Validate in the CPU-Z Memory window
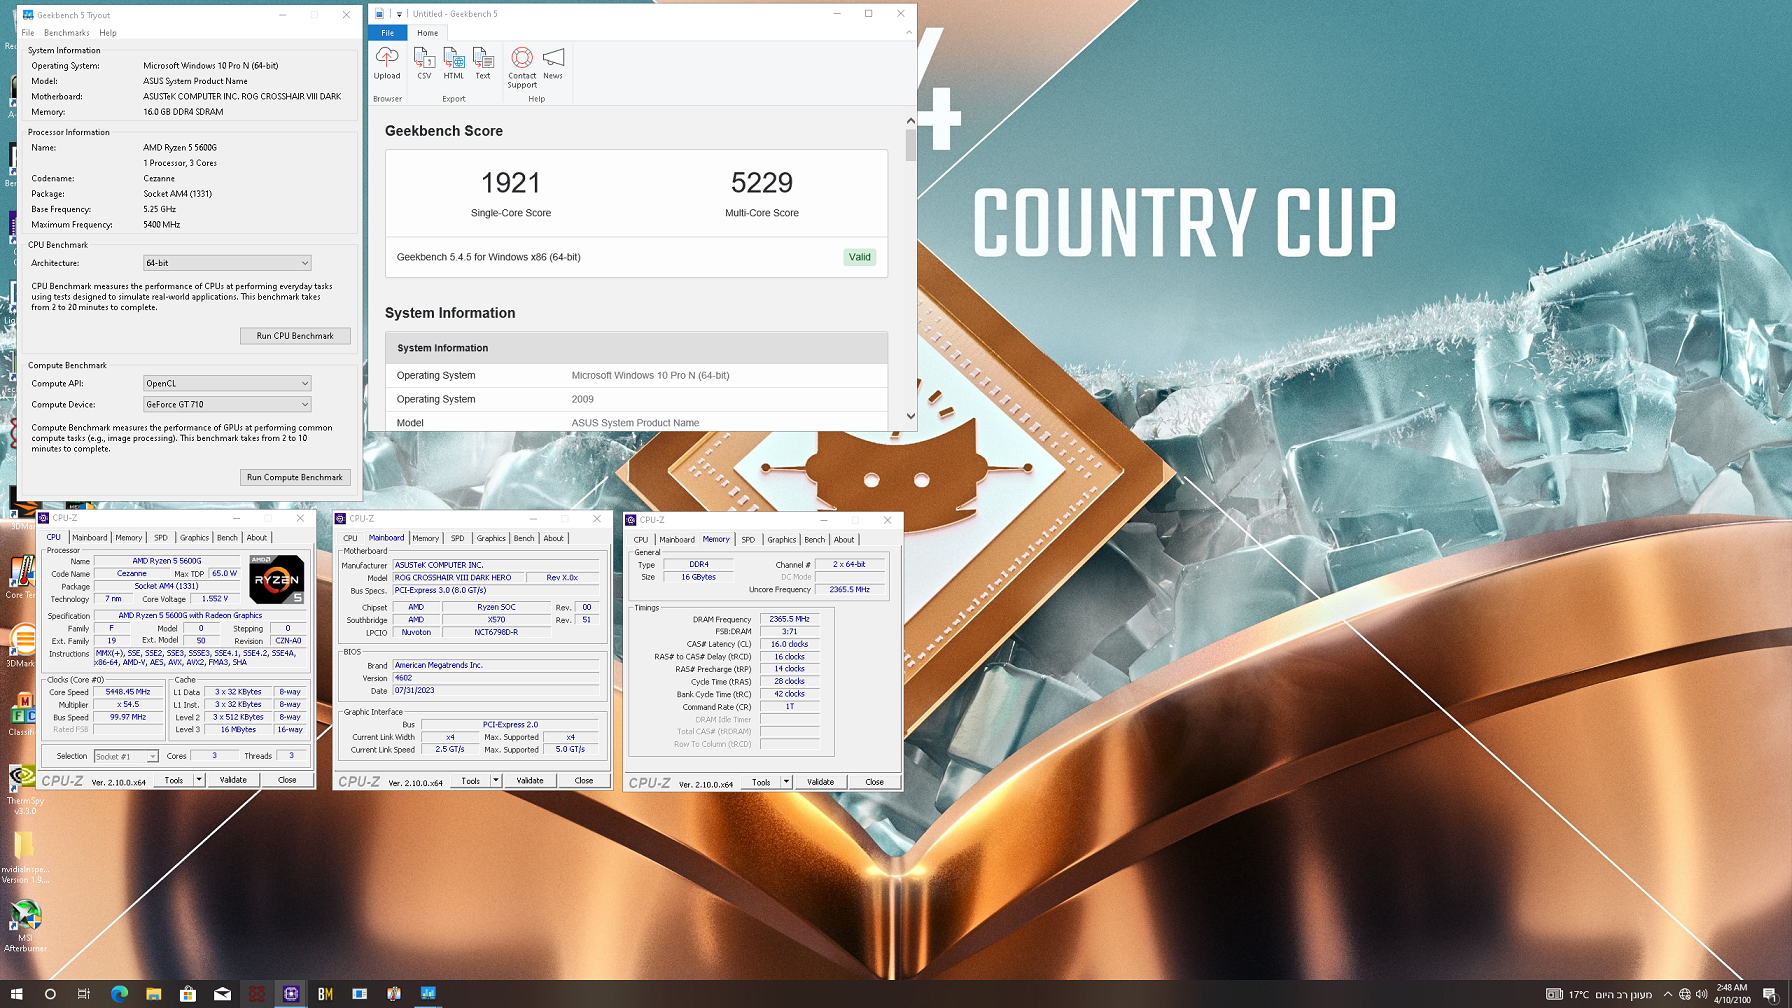Screen dimensions: 1792x1008 coord(821,782)
